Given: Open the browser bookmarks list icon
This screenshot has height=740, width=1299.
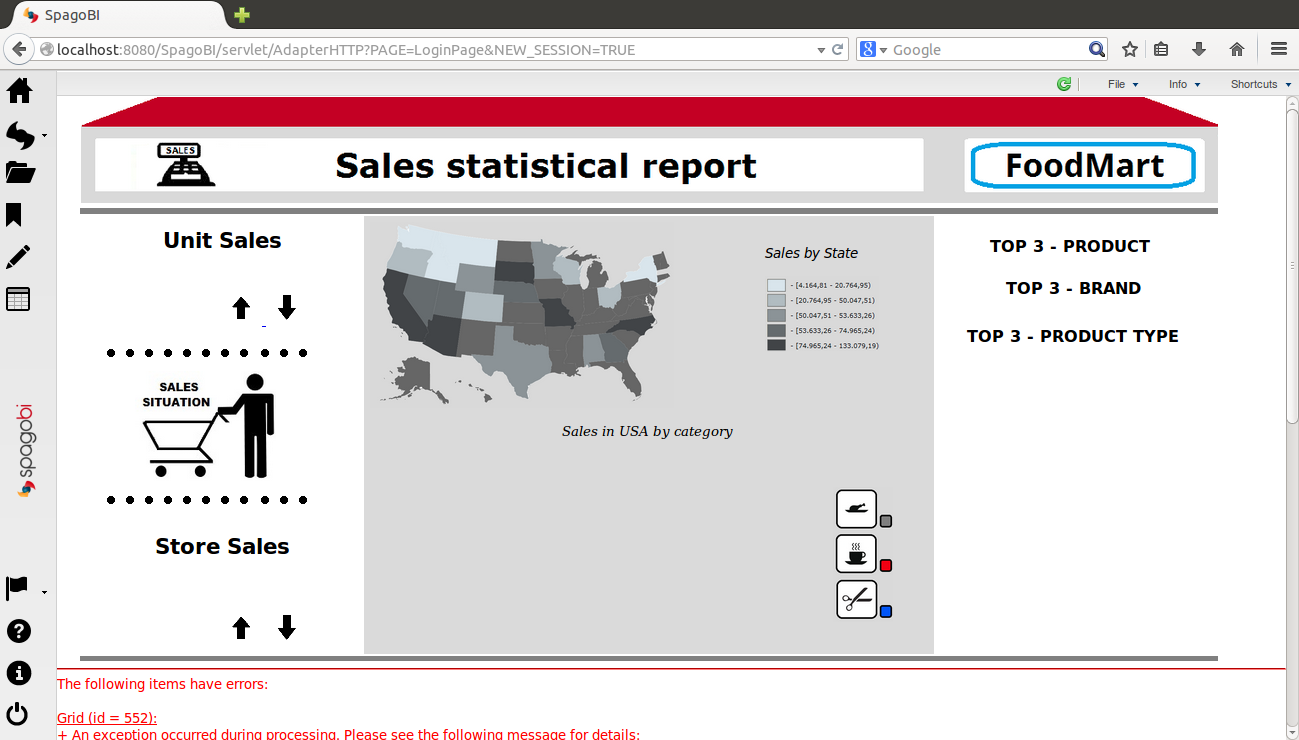Looking at the screenshot, I should pyautogui.click(x=1161, y=49).
